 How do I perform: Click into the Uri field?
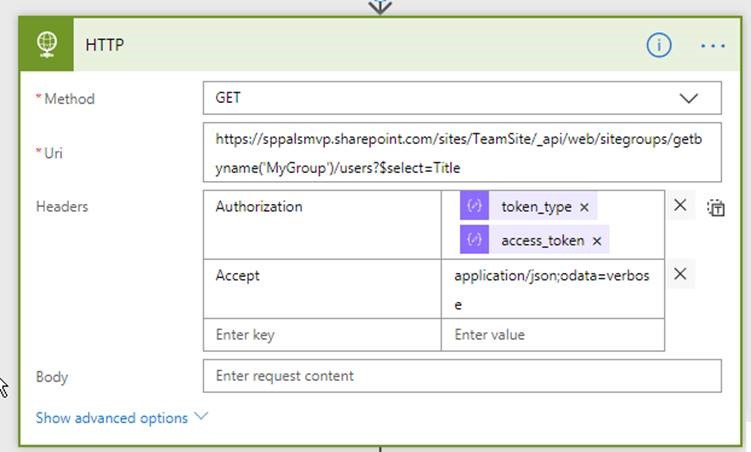click(462, 152)
